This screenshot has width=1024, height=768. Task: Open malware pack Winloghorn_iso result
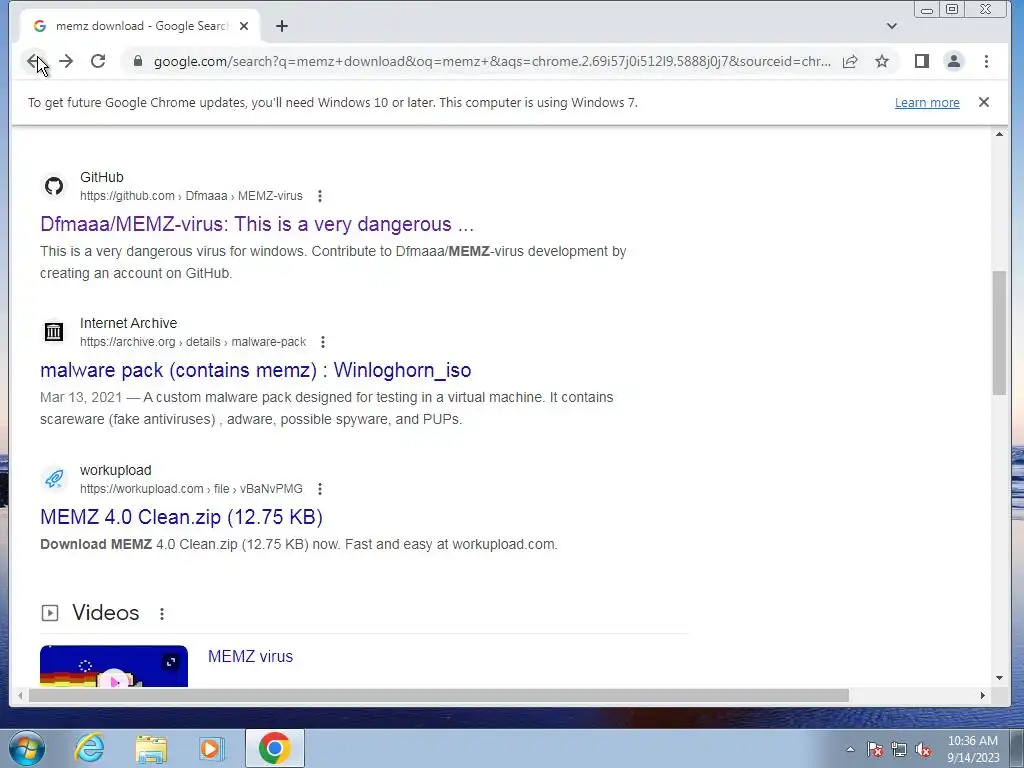[x=255, y=370]
